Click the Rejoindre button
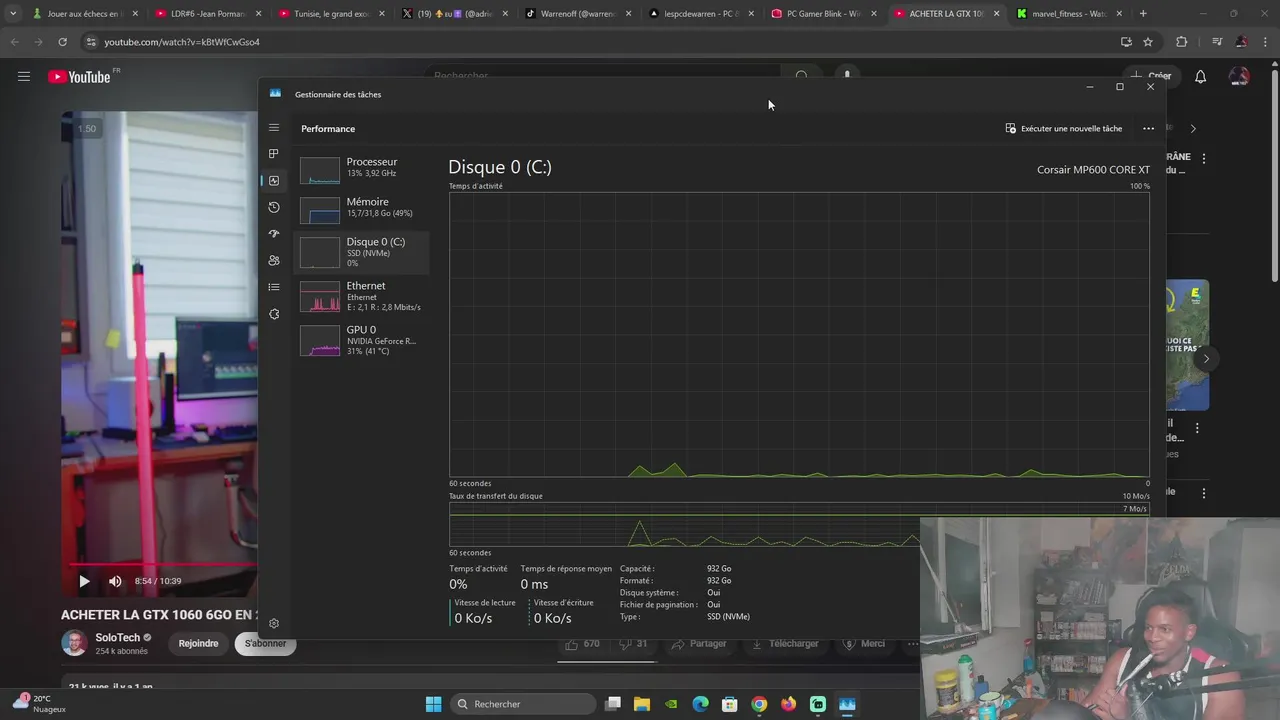The height and width of the screenshot is (720, 1280). tap(198, 643)
